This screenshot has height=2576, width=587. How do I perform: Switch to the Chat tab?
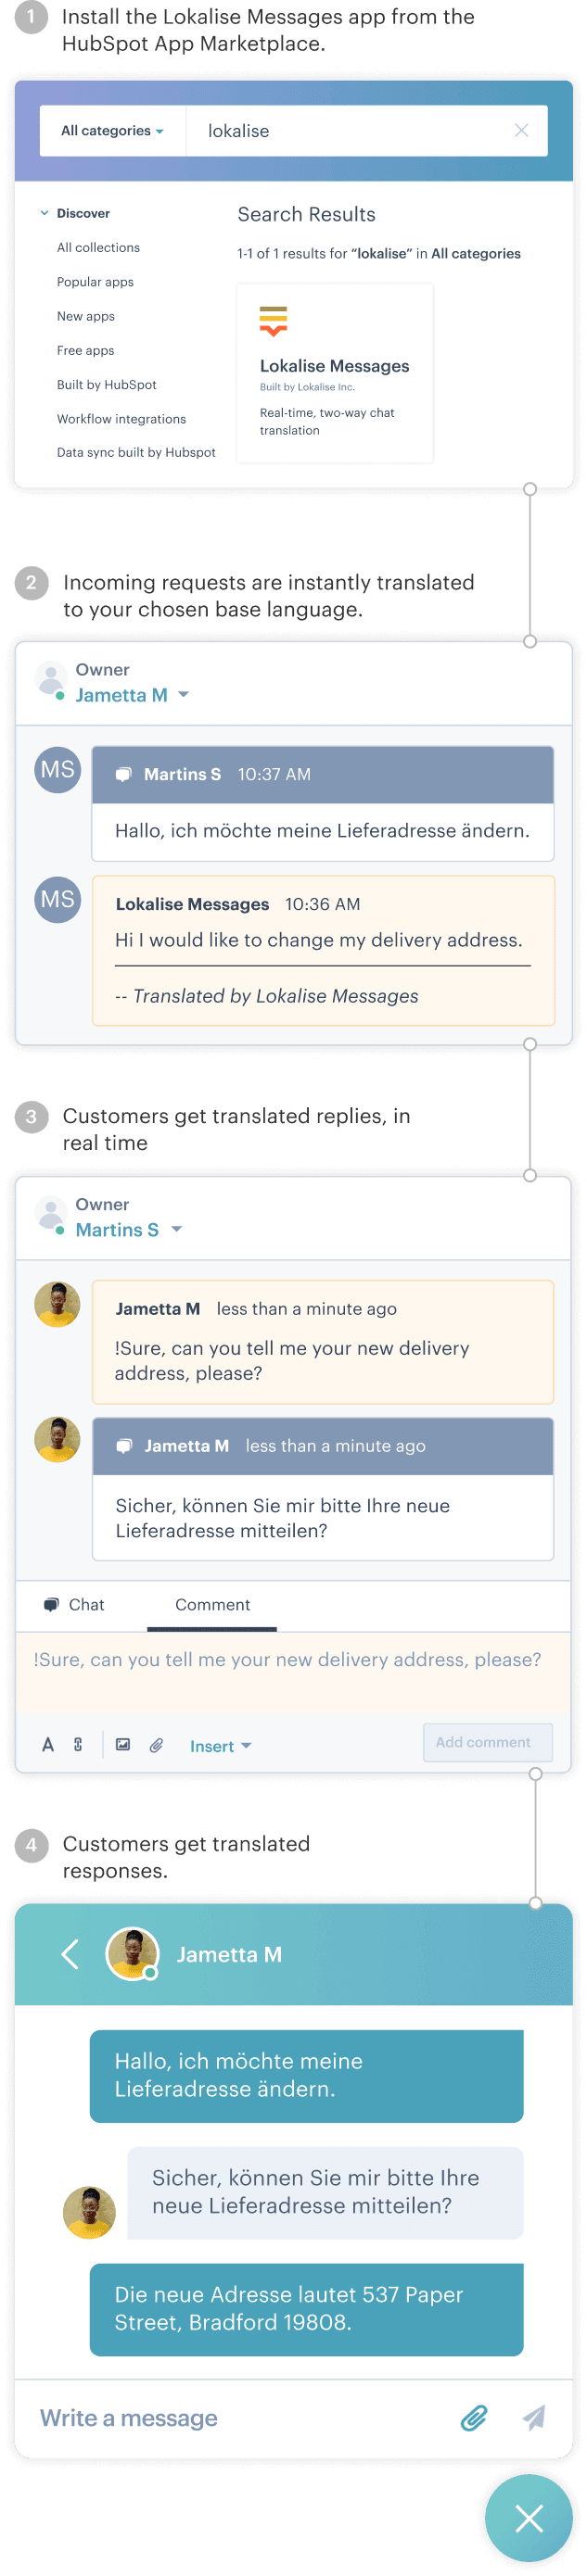(75, 1605)
